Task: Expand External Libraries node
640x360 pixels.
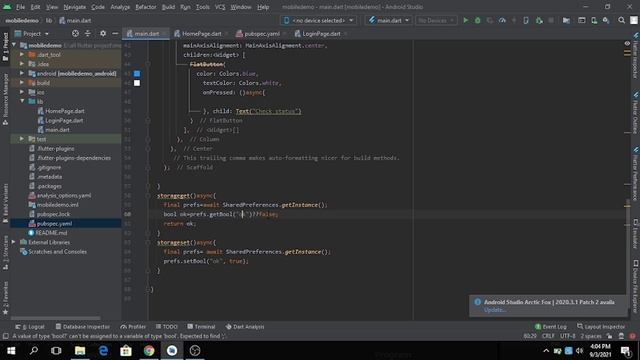Action: pos(13,242)
